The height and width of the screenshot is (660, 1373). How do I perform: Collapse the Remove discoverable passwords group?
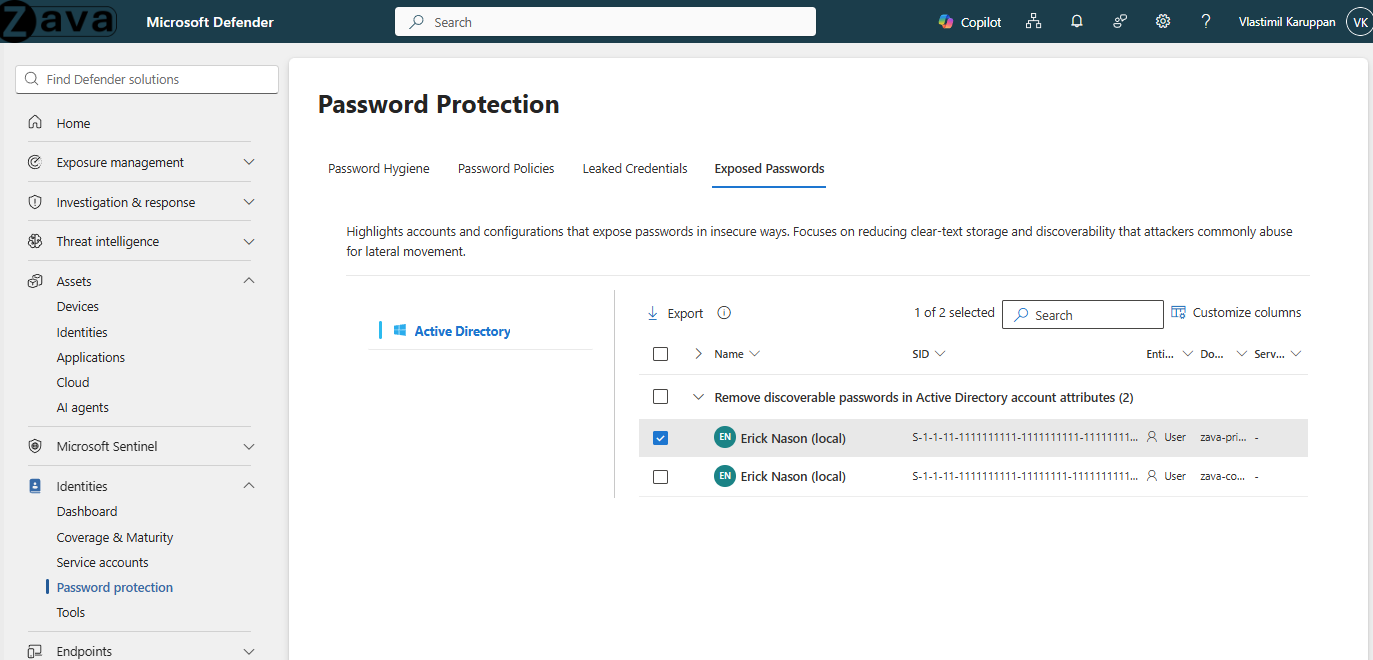click(x=699, y=397)
